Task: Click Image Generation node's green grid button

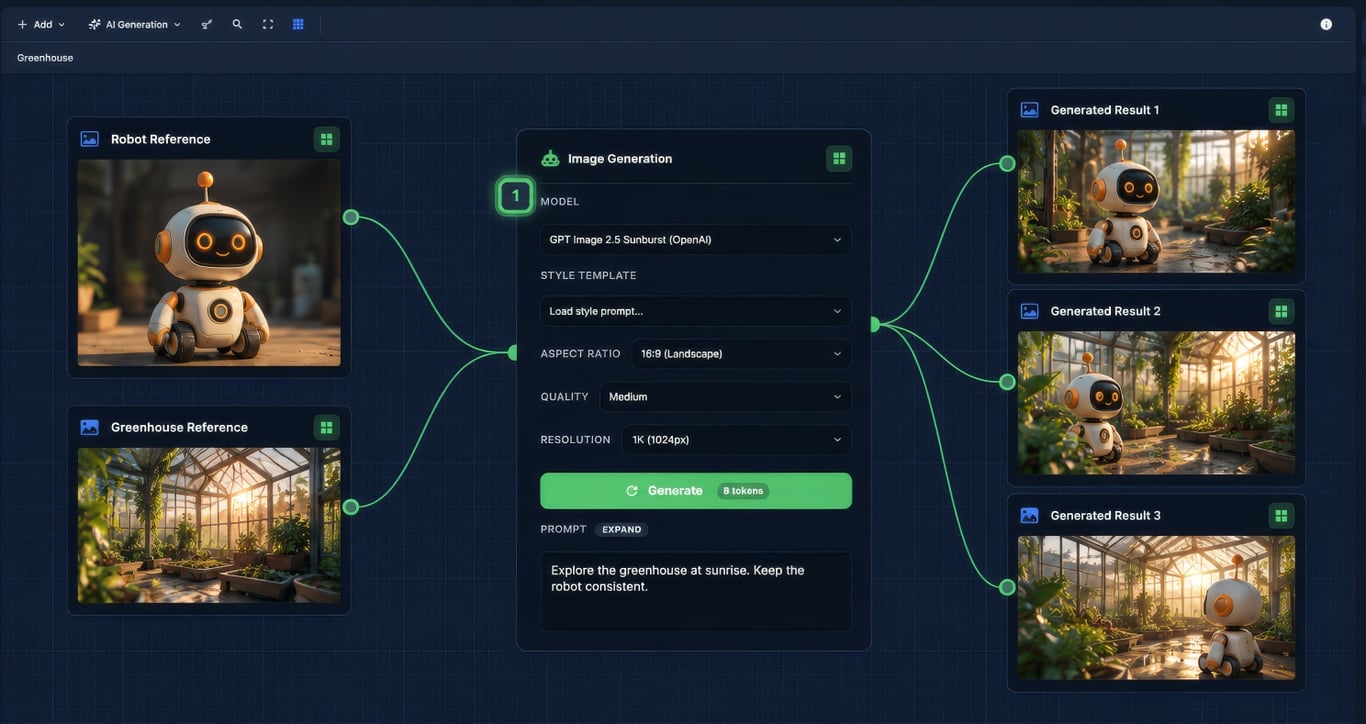Action: (839, 158)
